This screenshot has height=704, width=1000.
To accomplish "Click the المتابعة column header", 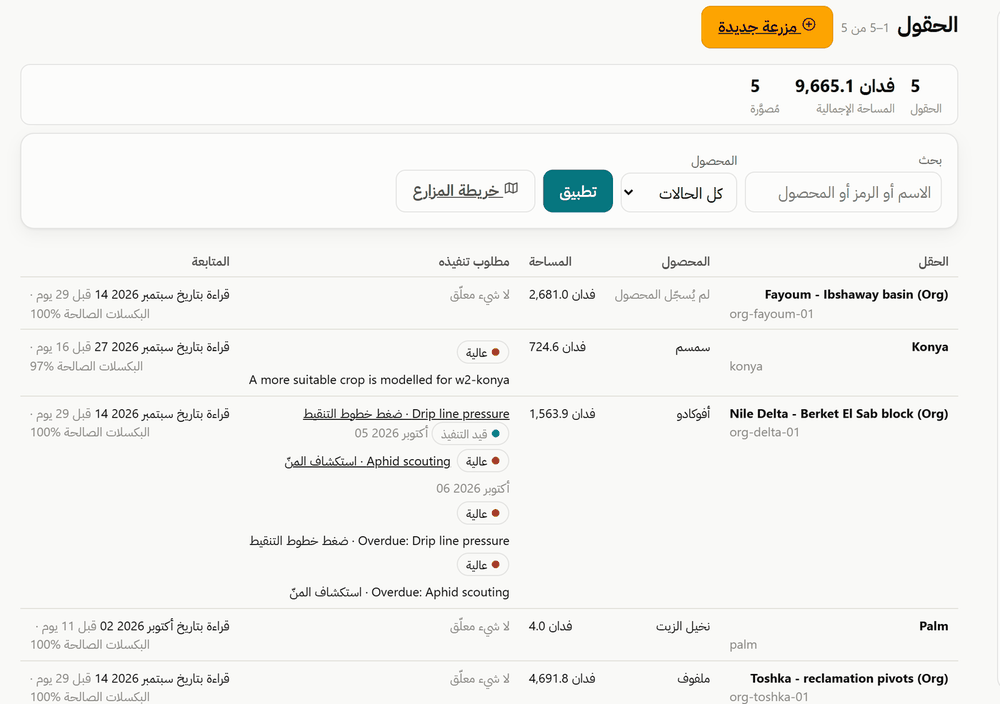I will pyautogui.click(x=210, y=261).
